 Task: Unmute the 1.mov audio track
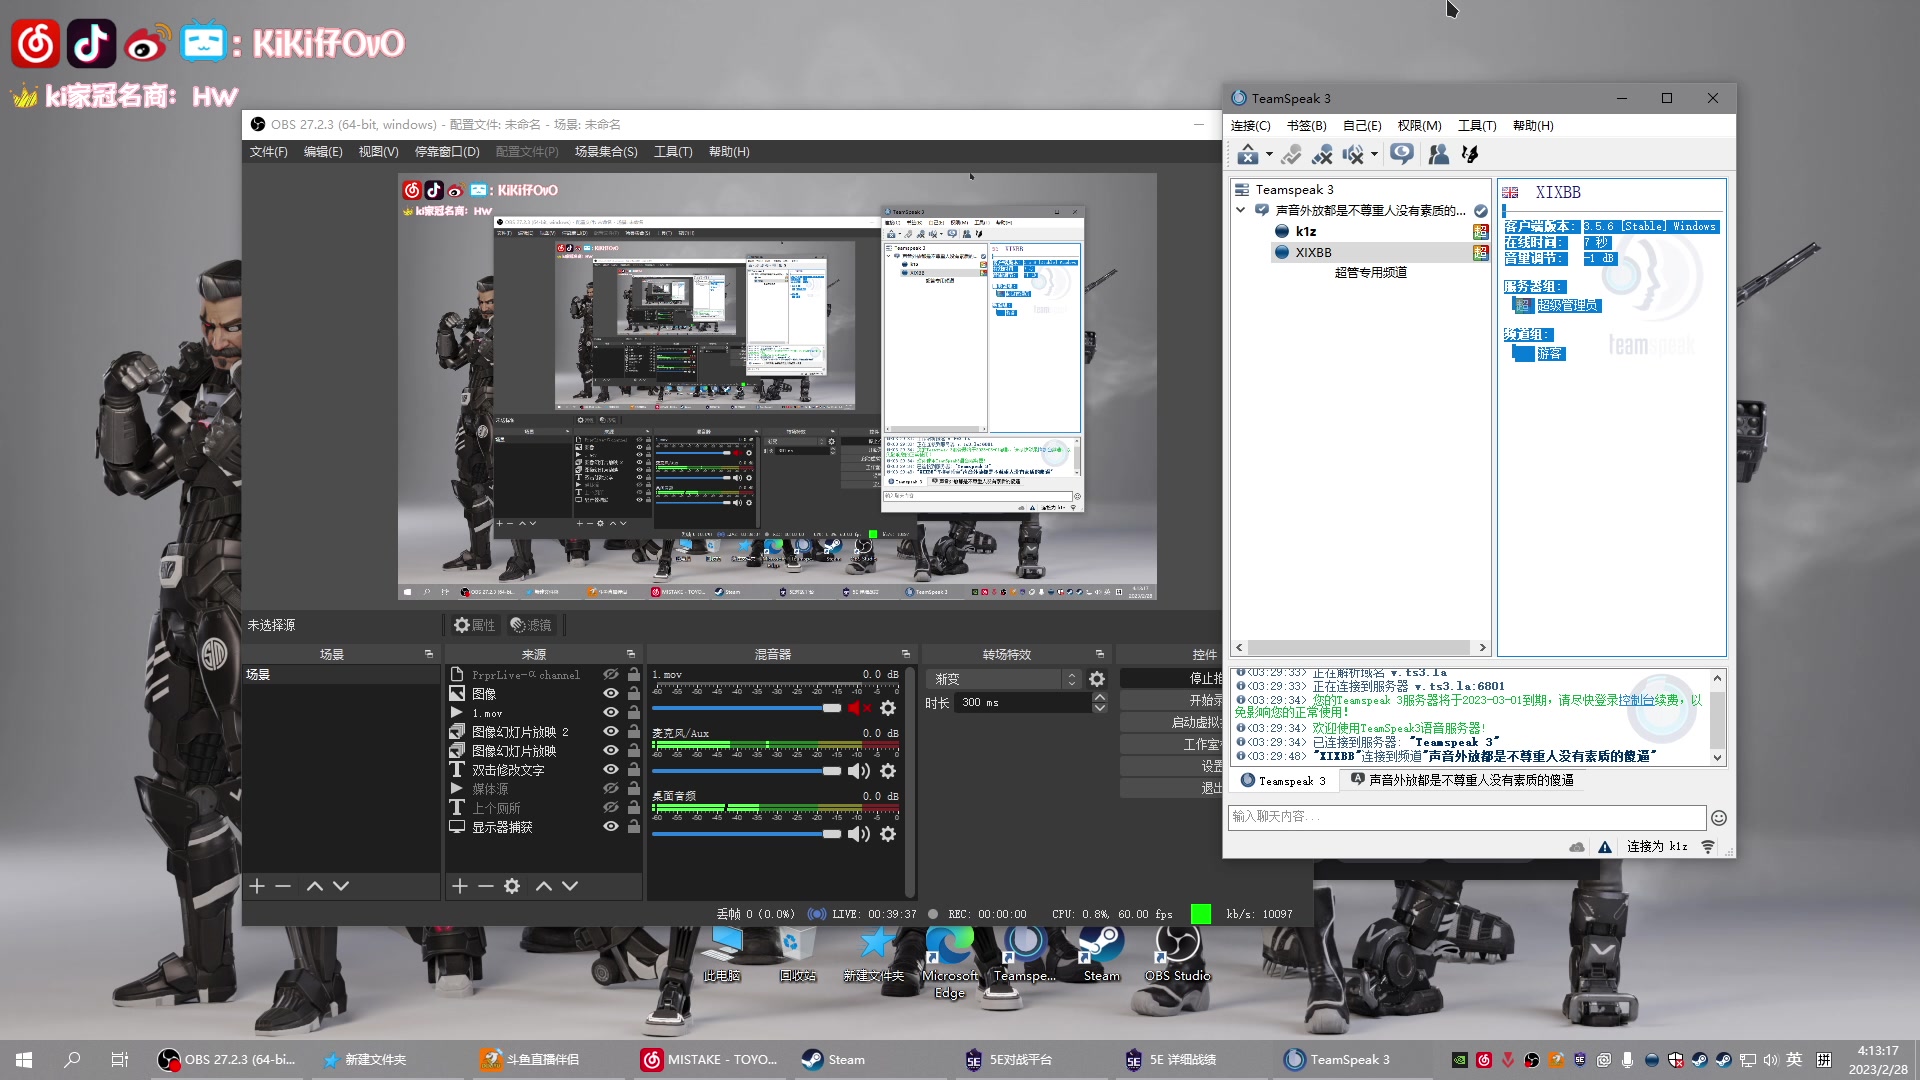[858, 708]
